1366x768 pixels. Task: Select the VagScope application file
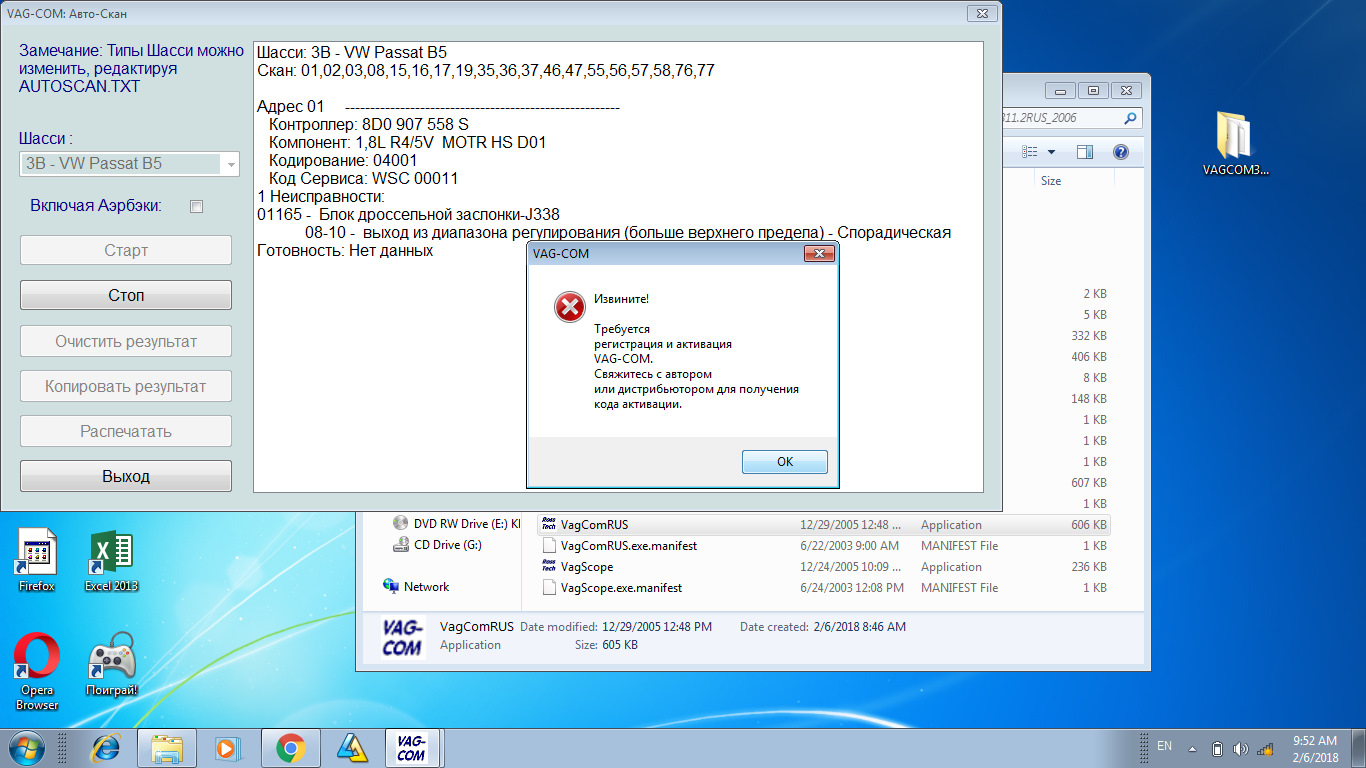pyautogui.click(x=586, y=567)
